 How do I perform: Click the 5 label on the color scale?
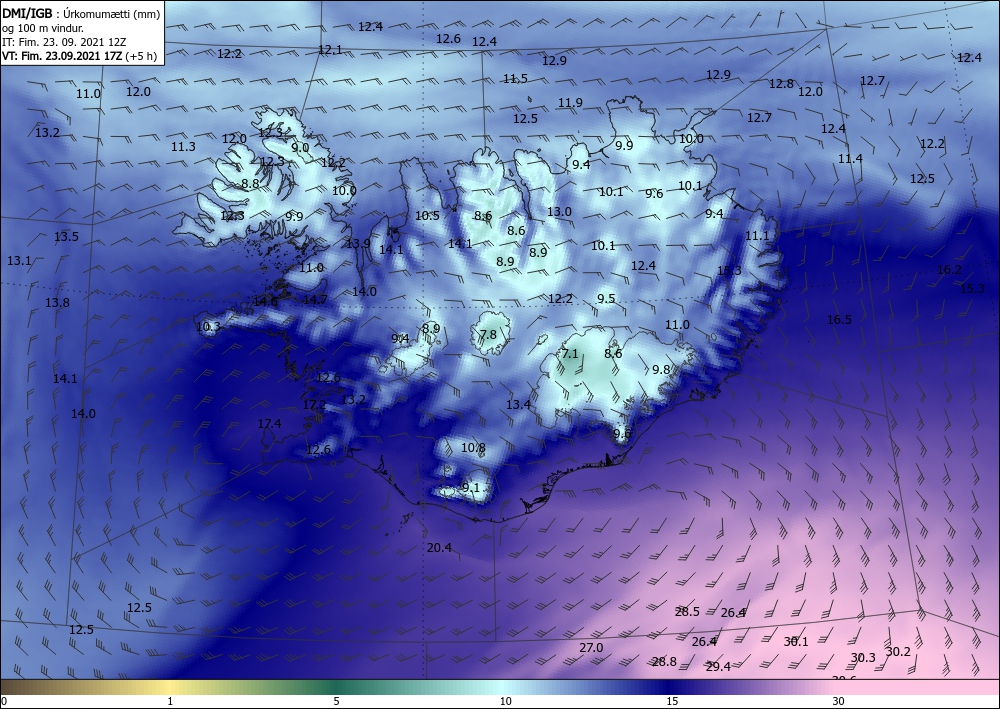pos(336,701)
